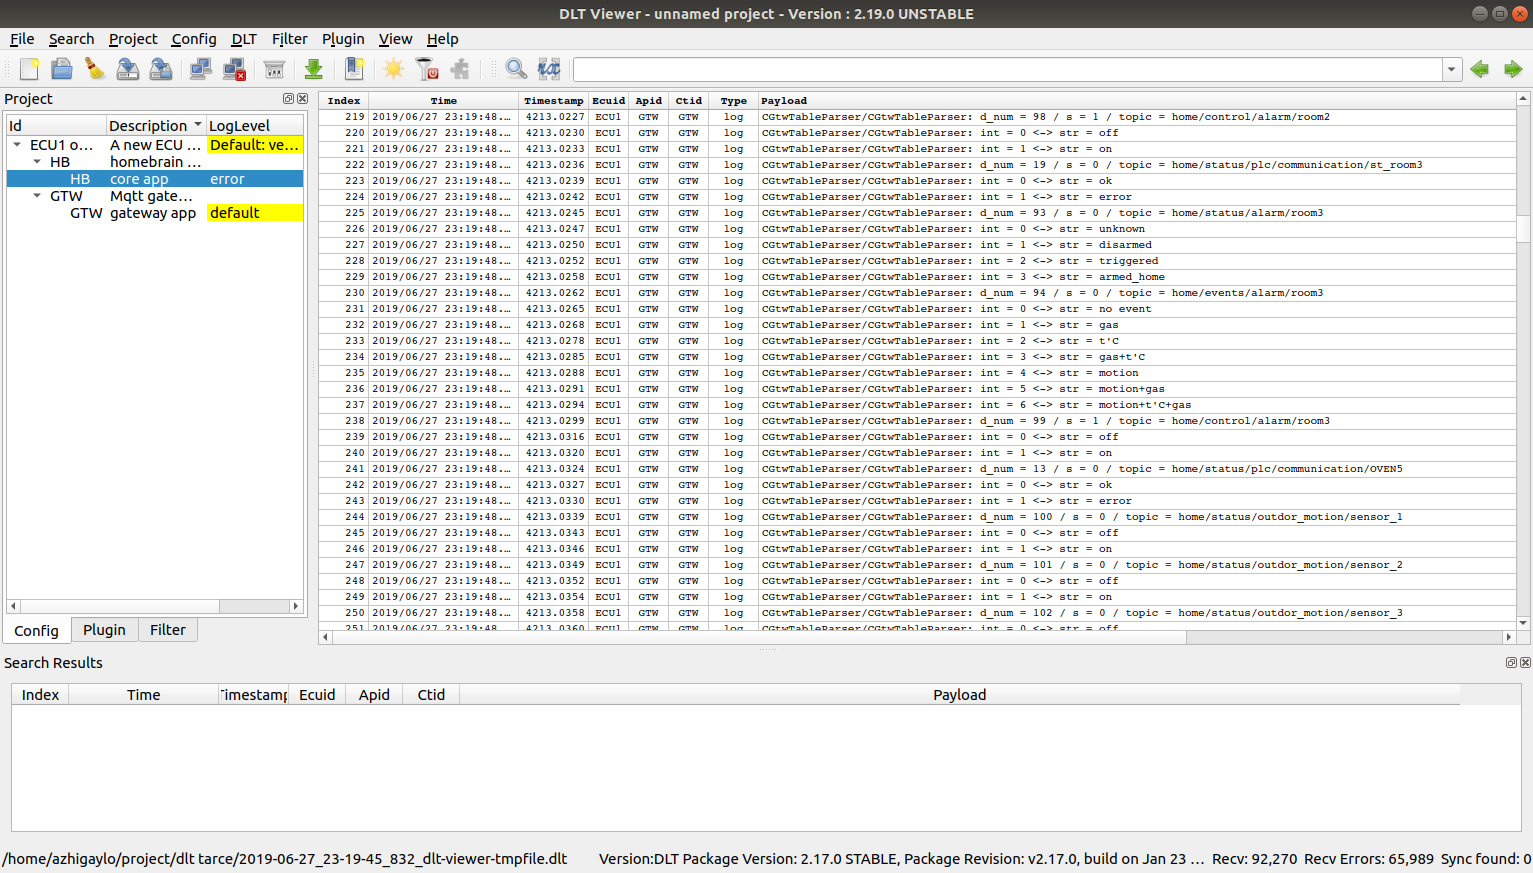Select the row with payload 'armed_home'
The height and width of the screenshot is (873, 1533).
(917, 277)
